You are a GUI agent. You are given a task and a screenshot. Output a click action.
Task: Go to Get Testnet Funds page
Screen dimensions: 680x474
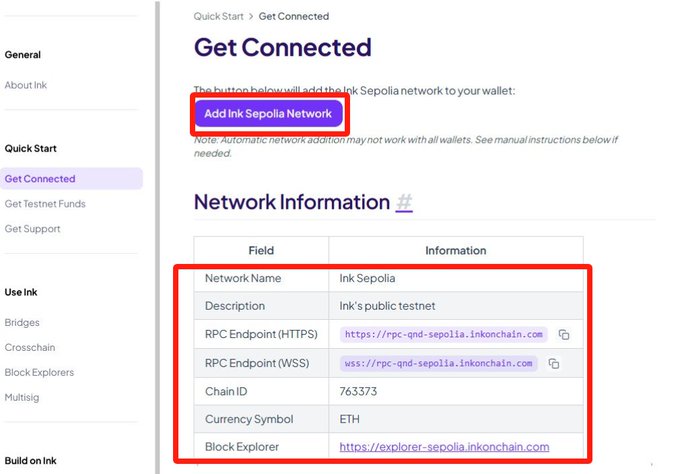(45, 204)
